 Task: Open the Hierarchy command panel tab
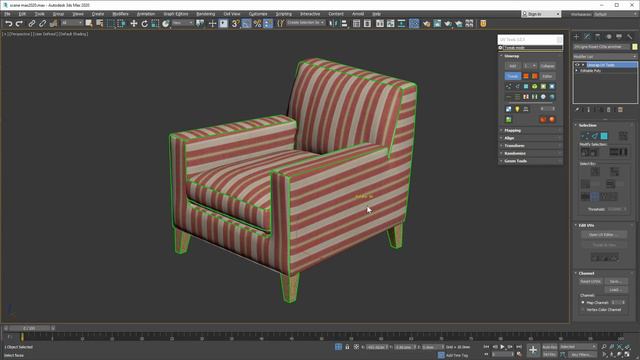[x=598, y=37]
